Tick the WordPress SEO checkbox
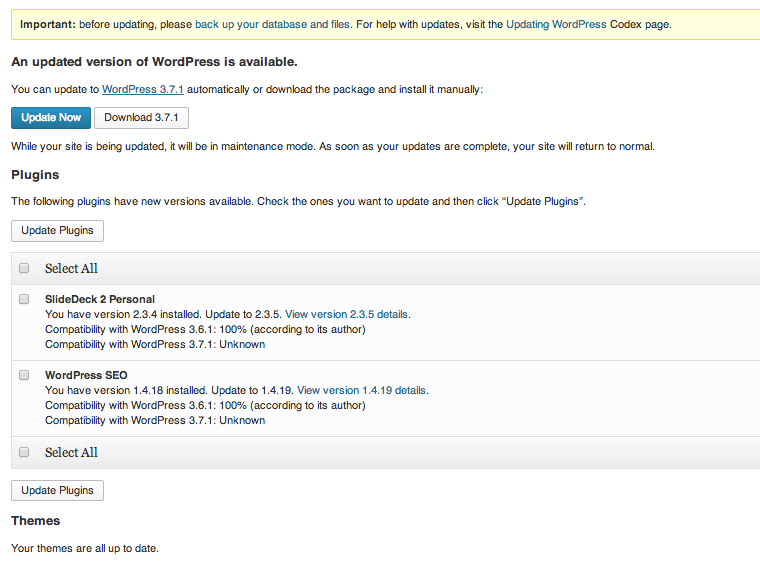Screen dimensions: 760x581 (24, 375)
